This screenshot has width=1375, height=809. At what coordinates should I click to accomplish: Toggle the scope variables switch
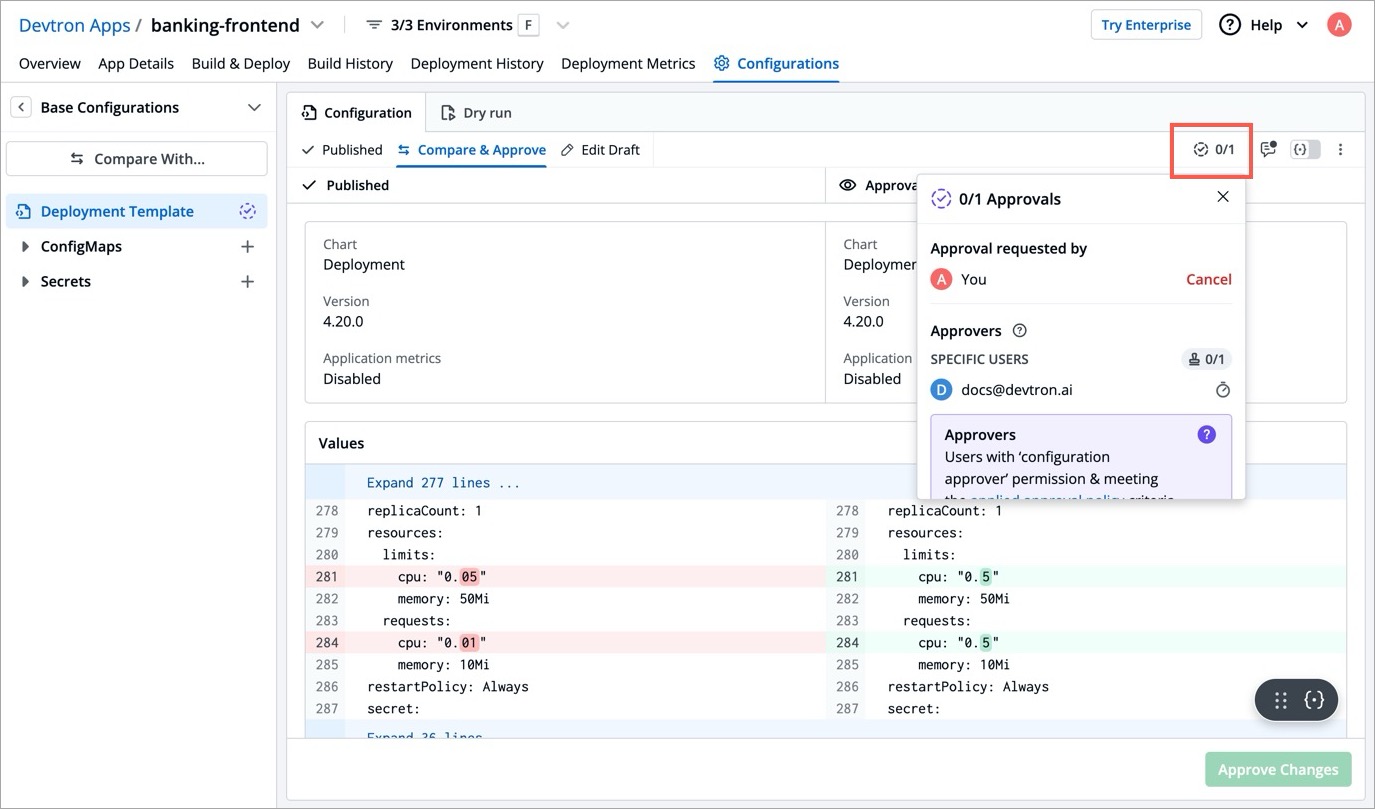click(1305, 150)
